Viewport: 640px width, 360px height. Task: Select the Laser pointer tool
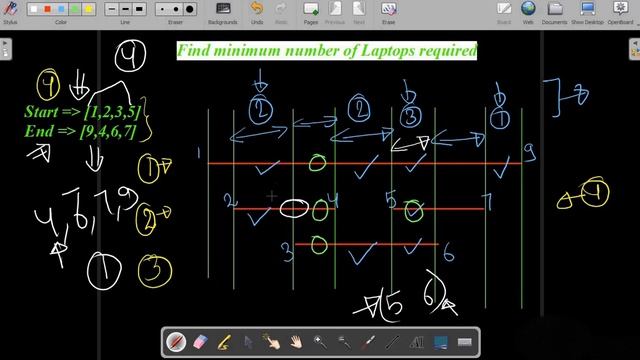pyautogui.click(x=368, y=342)
